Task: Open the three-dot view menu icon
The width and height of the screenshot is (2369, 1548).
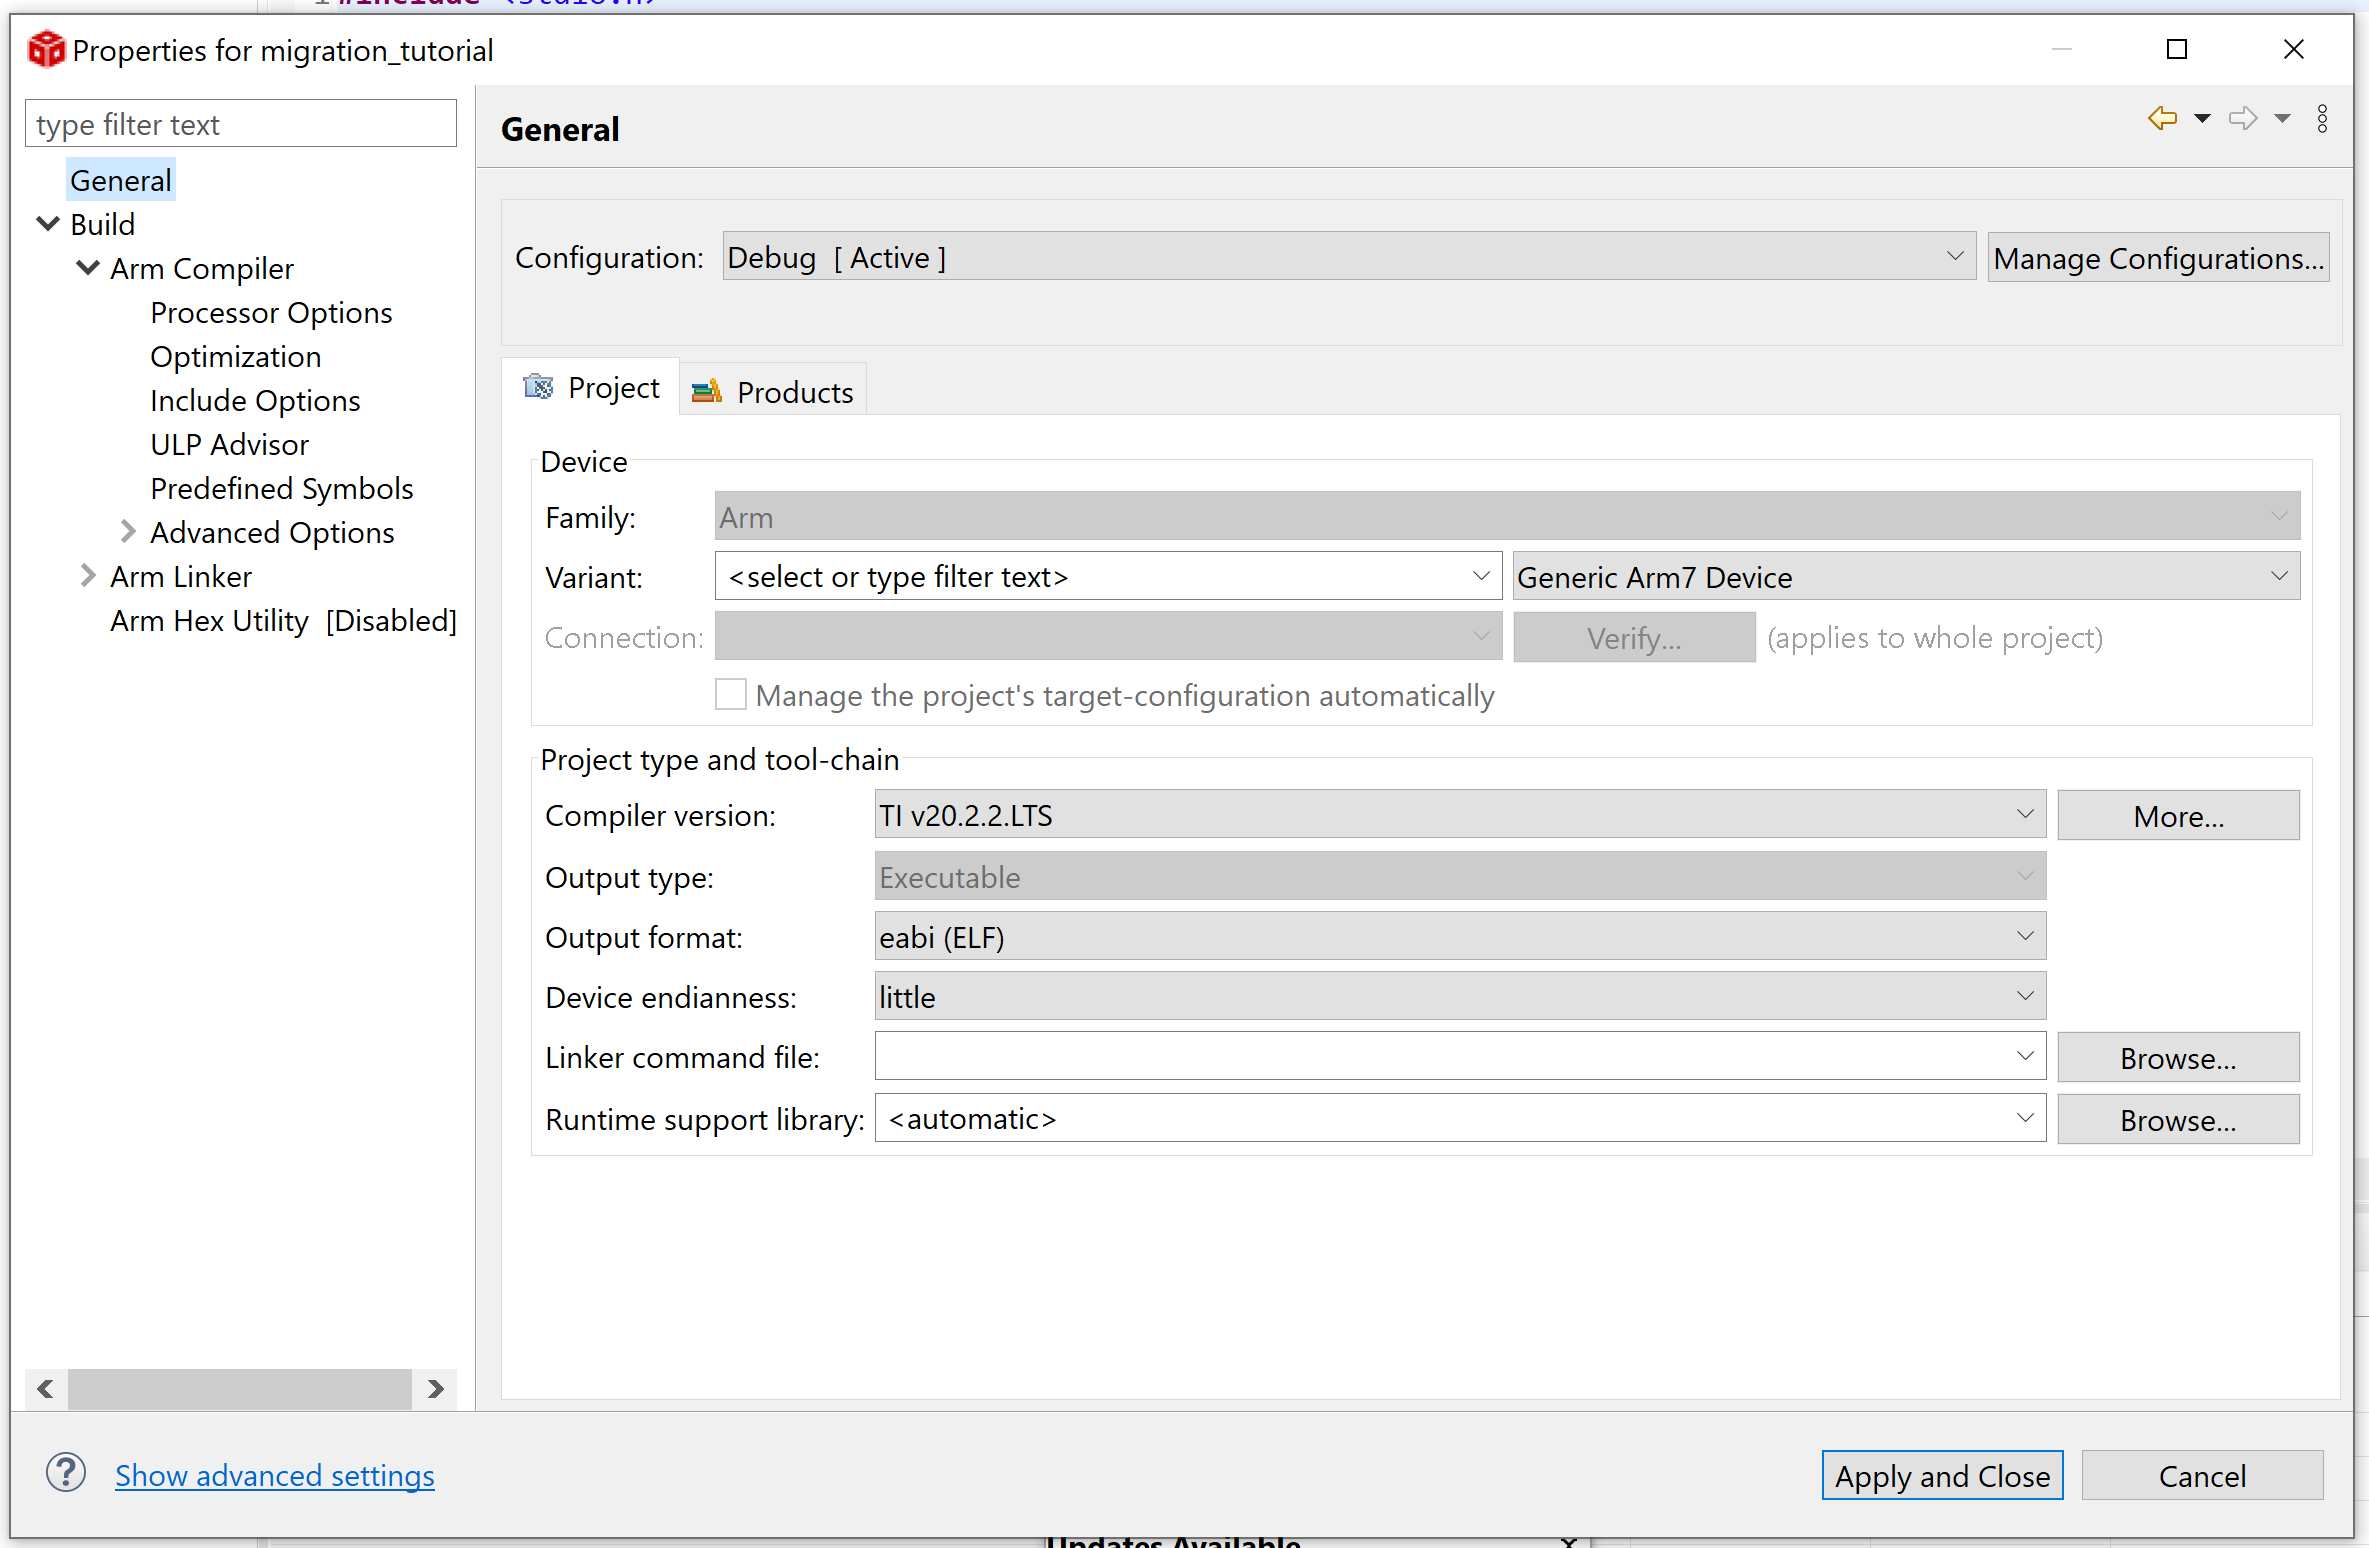Action: pos(2322,119)
